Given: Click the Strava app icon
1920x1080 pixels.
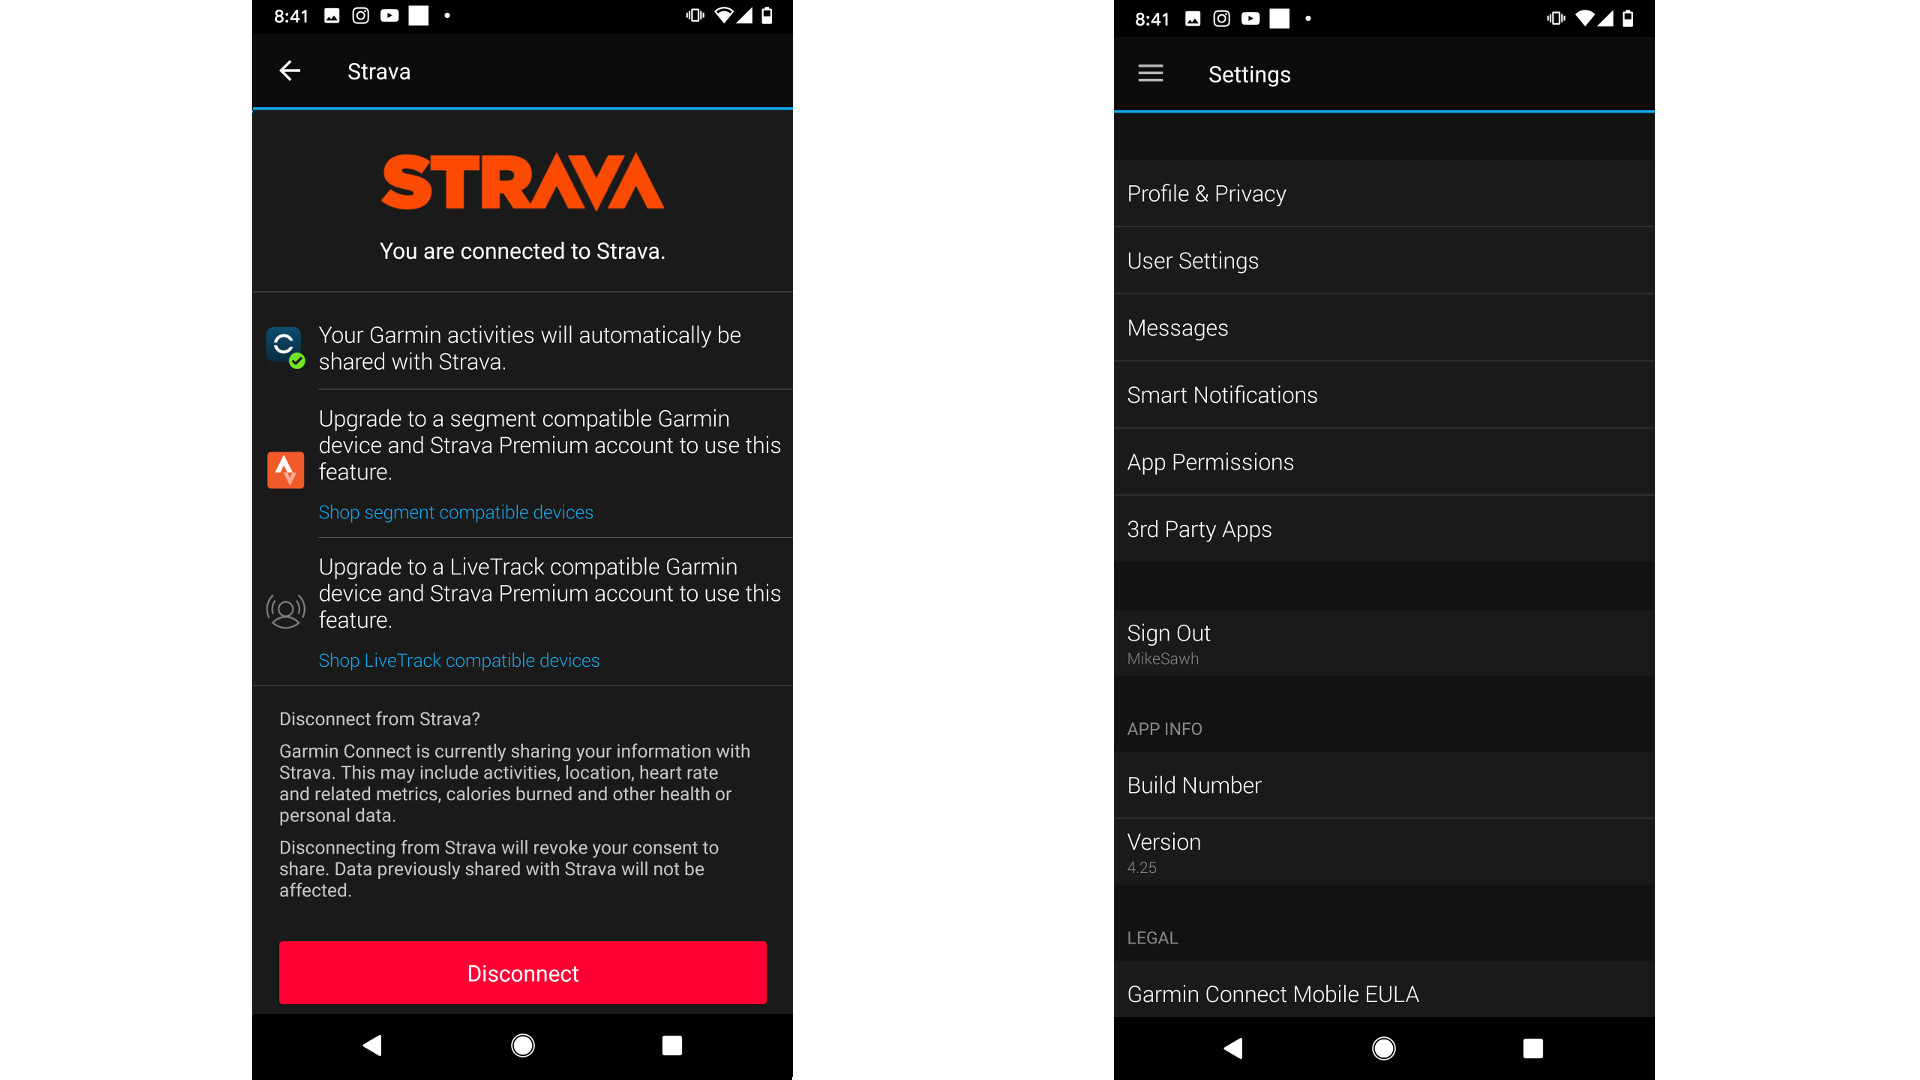Looking at the screenshot, I should click(285, 465).
